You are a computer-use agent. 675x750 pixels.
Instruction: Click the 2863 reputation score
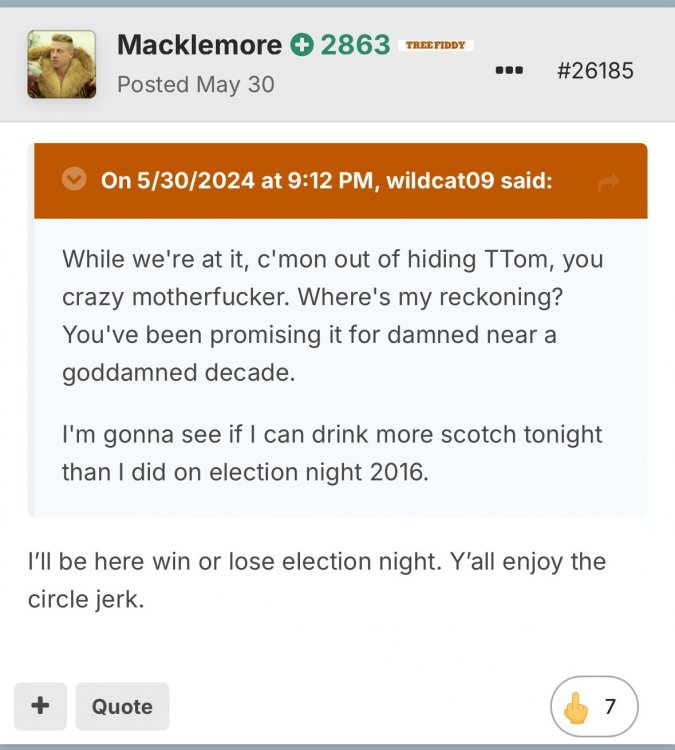point(355,45)
